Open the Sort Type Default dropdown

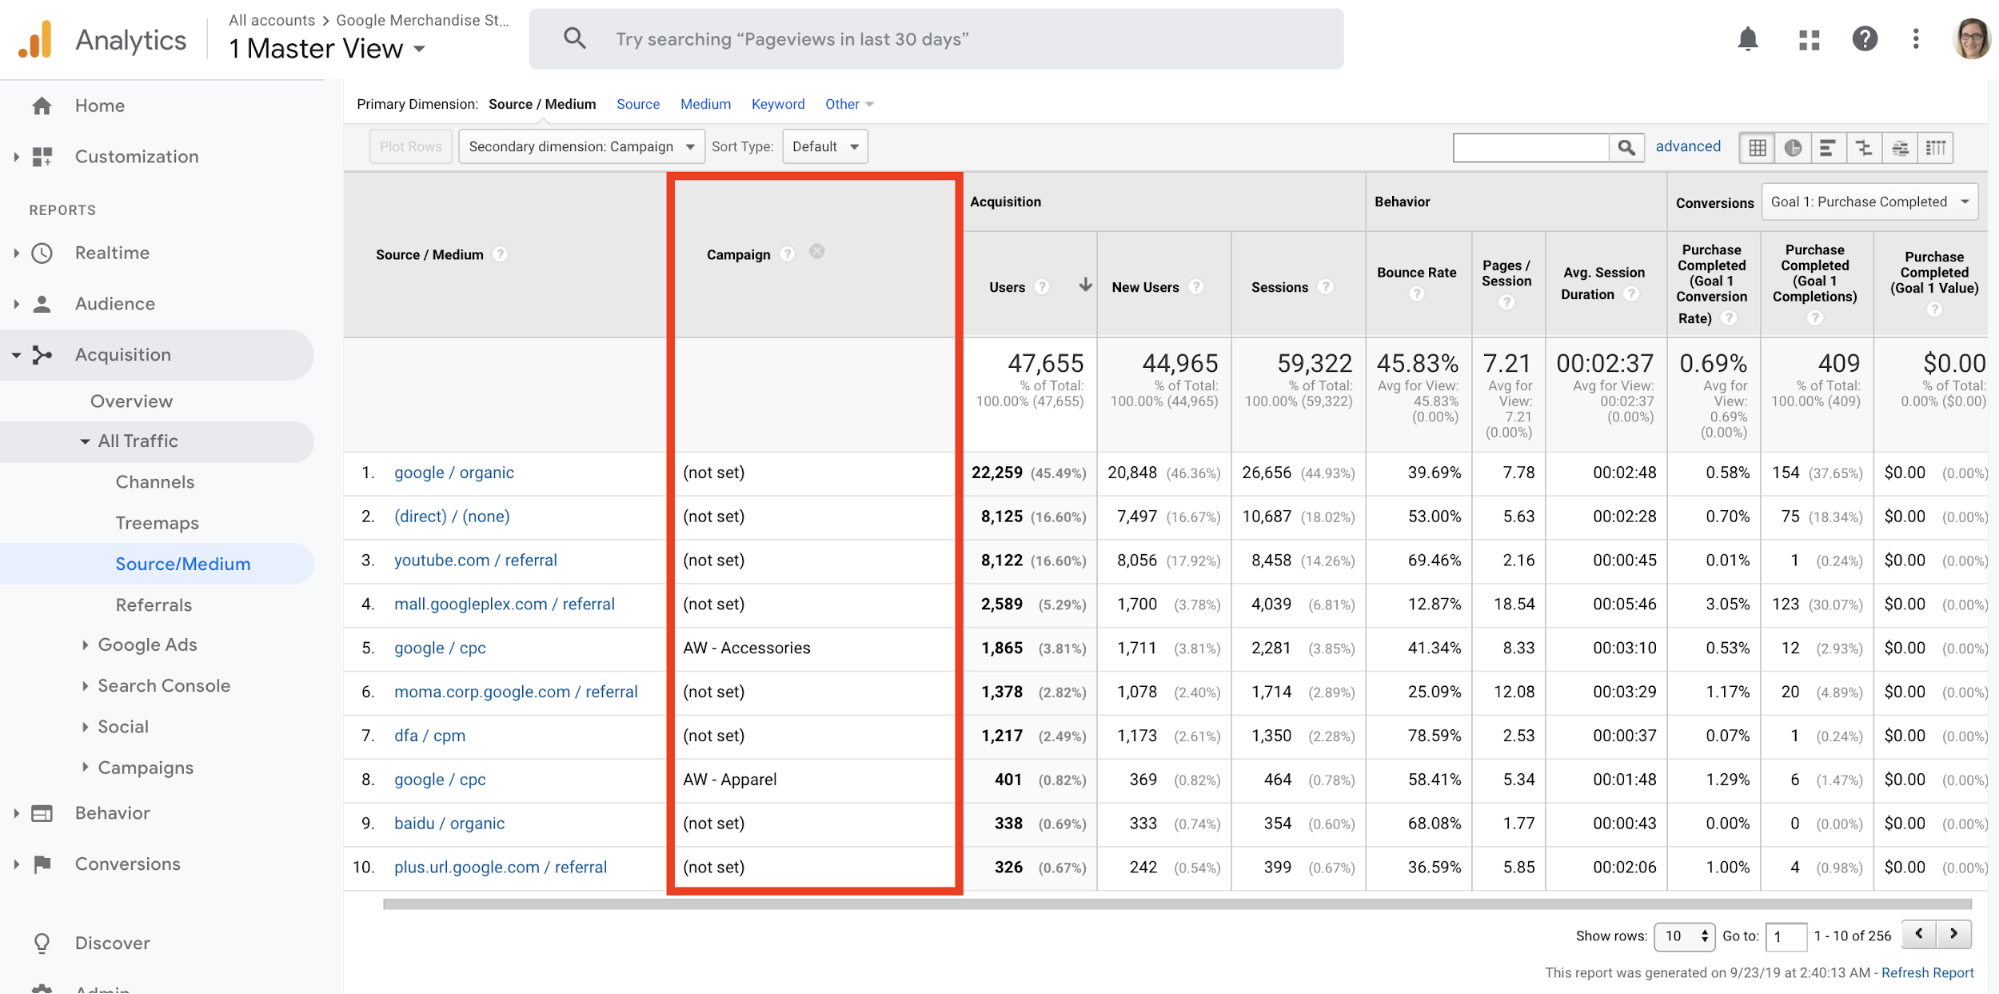tap(825, 147)
